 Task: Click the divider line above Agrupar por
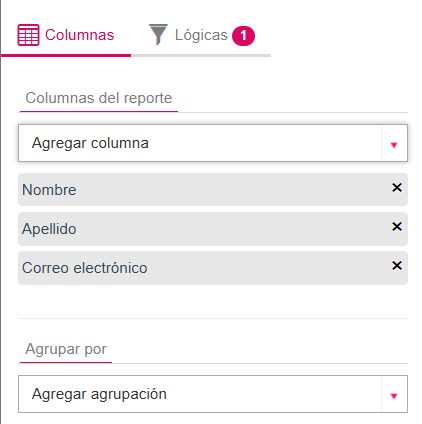pyautogui.click(x=213, y=318)
